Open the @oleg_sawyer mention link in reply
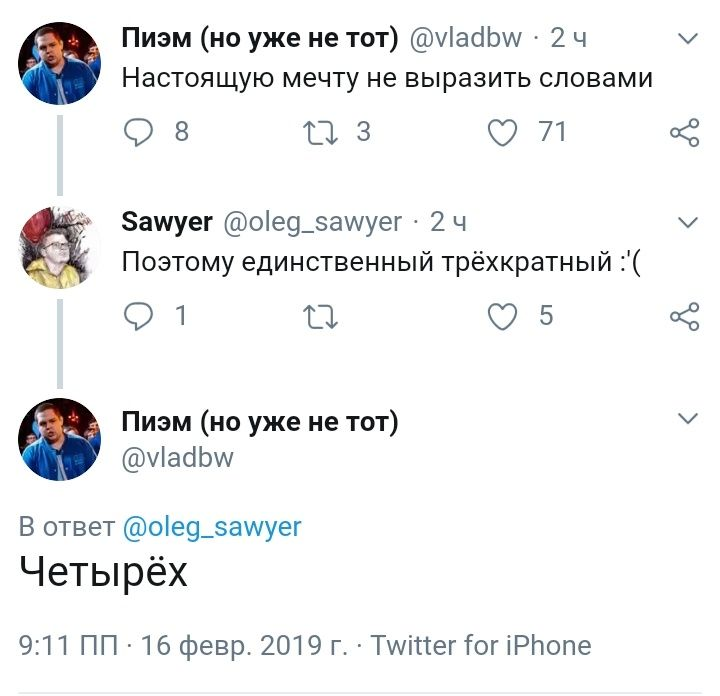The image size is (720, 696). point(211,527)
